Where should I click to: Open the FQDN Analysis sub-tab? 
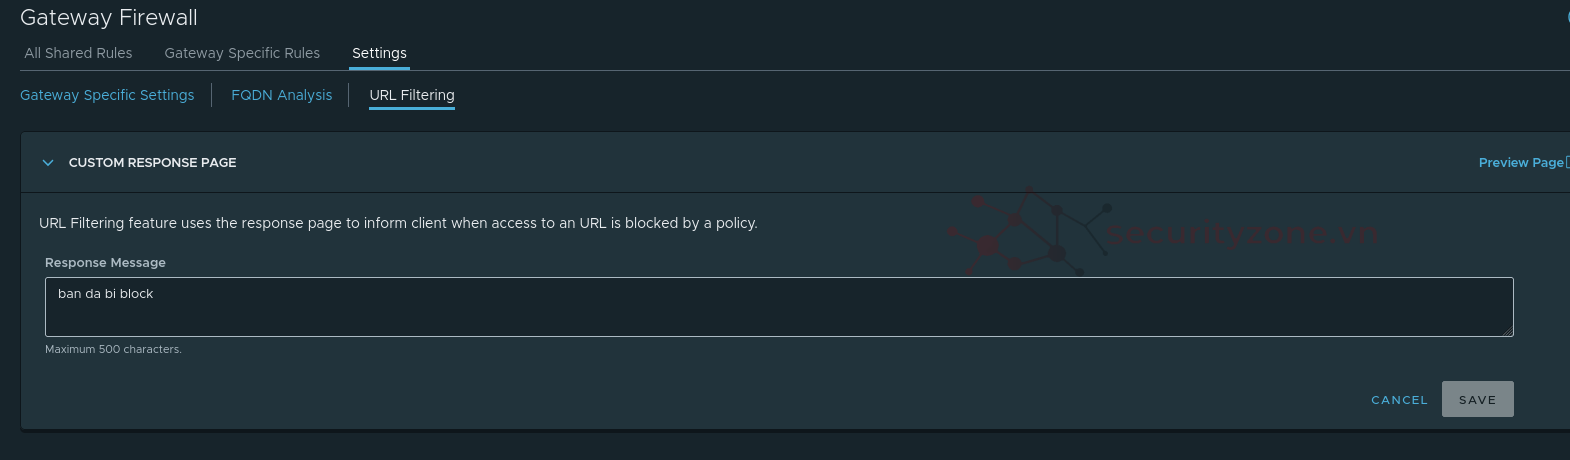(281, 95)
